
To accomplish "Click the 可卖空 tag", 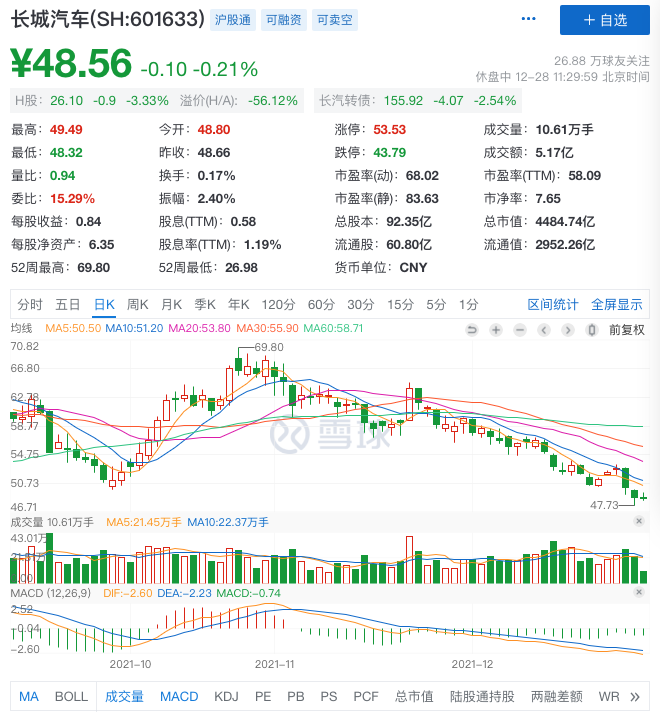I will click(335, 20).
